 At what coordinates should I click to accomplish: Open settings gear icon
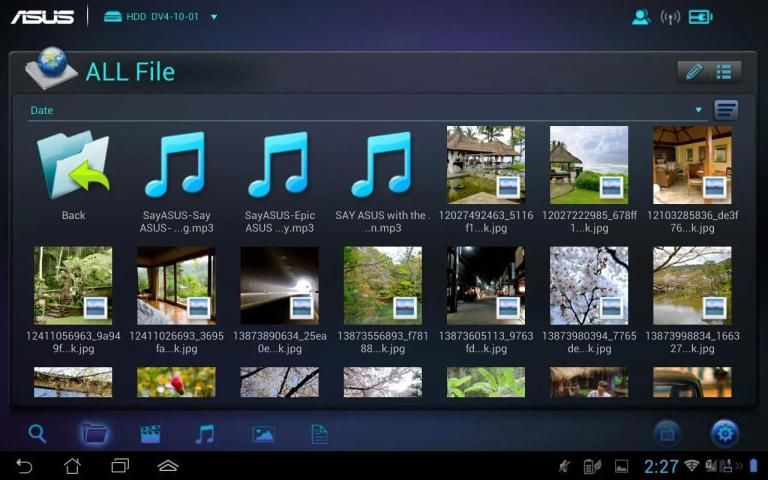pos(725,433)
